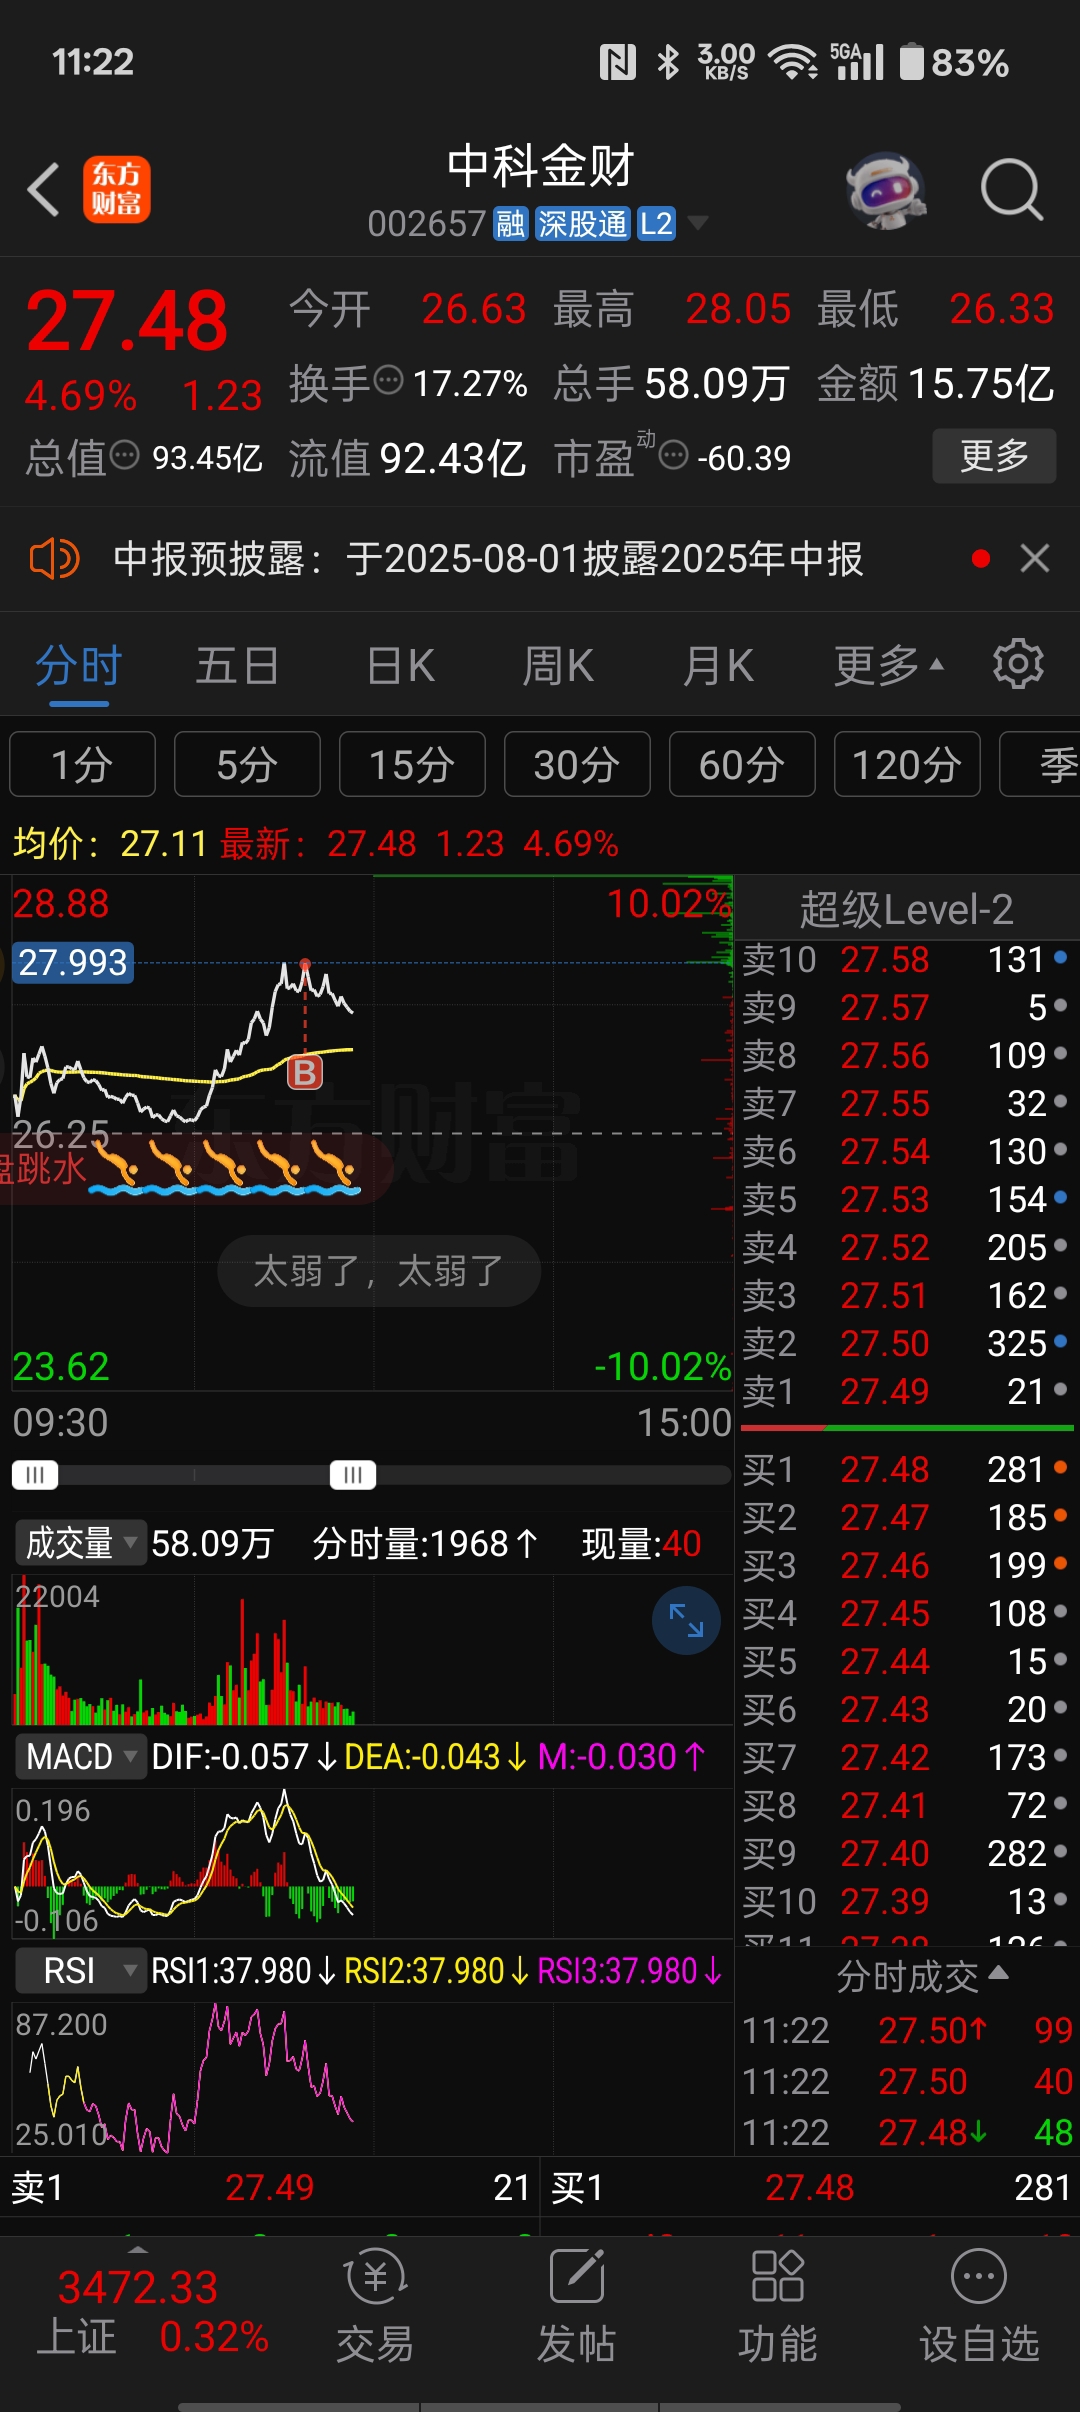Screen dimensions: 1080x2412
Task: Tap the back arrow icon
Action: click(44, 189)
